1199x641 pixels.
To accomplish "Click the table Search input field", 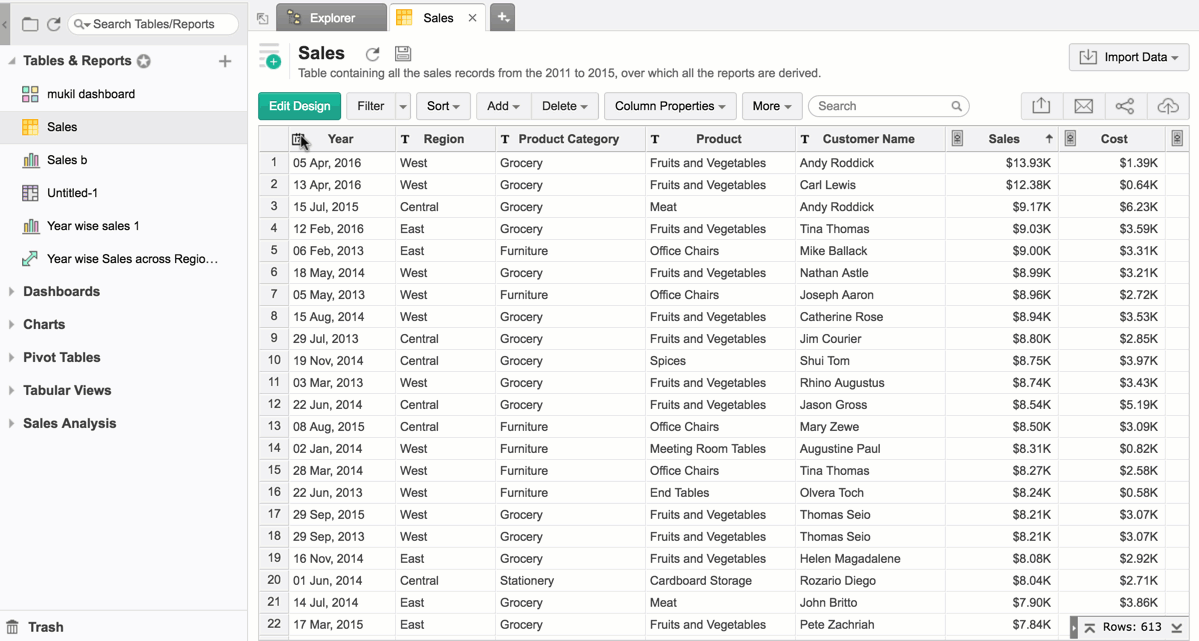I will click(880, 106).
